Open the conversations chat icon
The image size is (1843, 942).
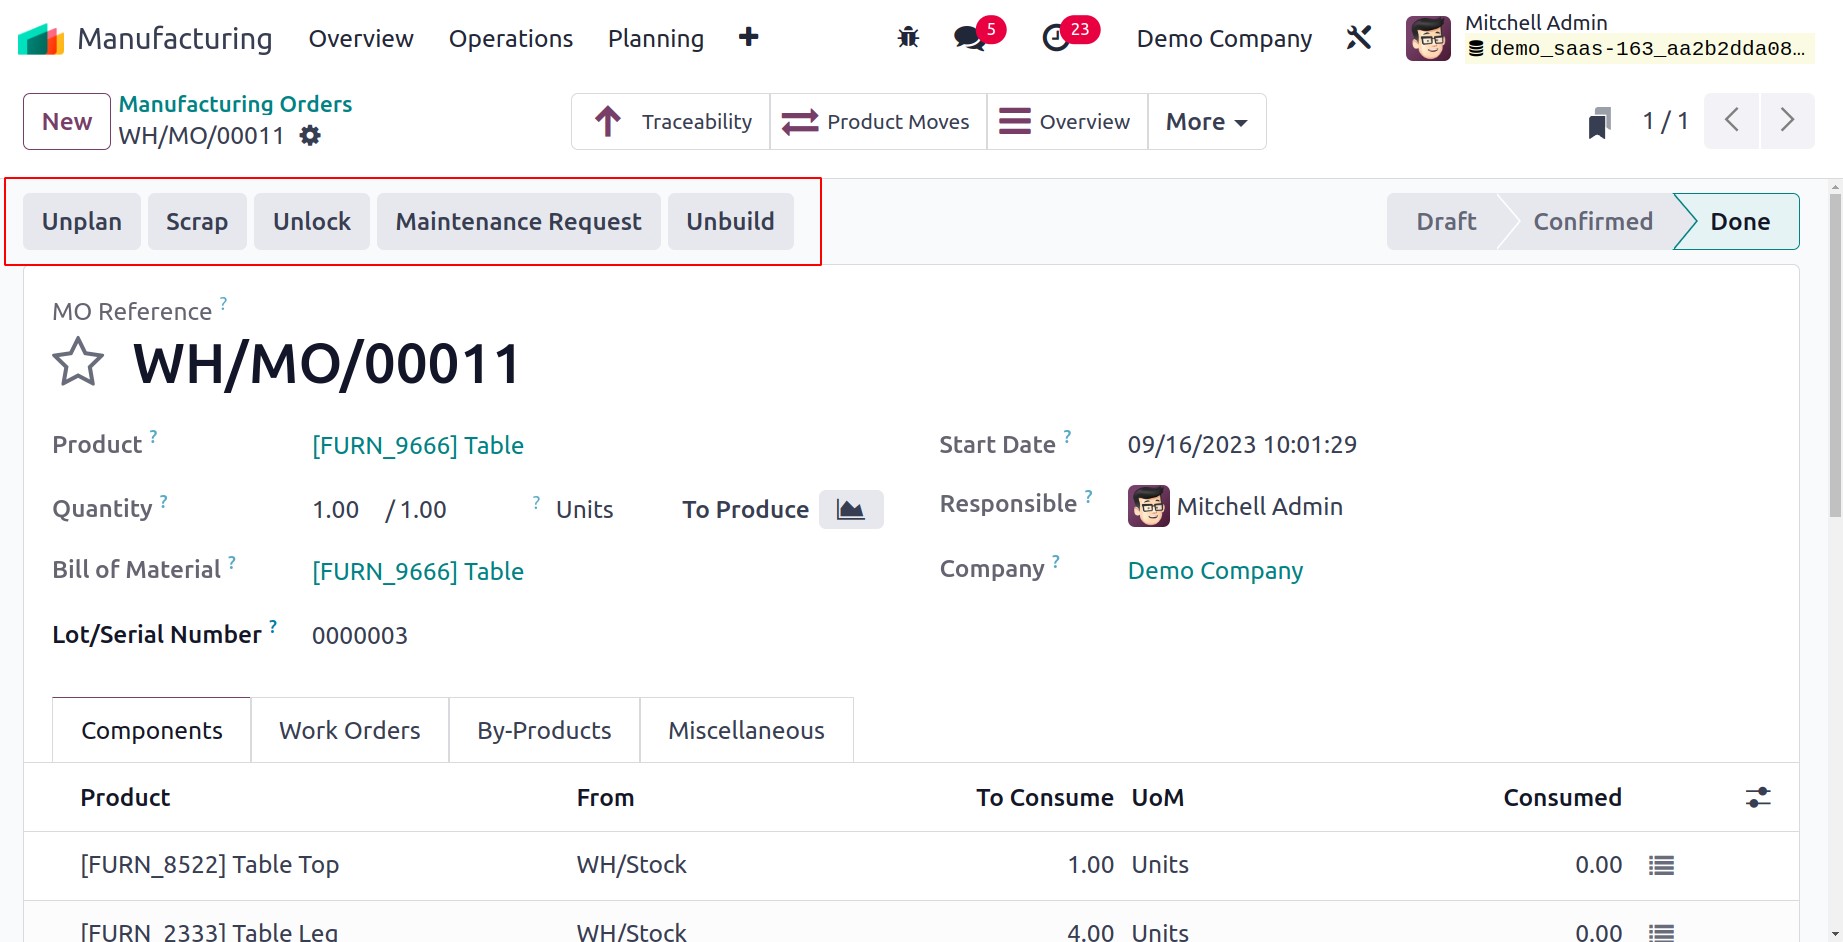tap(969, 38)
